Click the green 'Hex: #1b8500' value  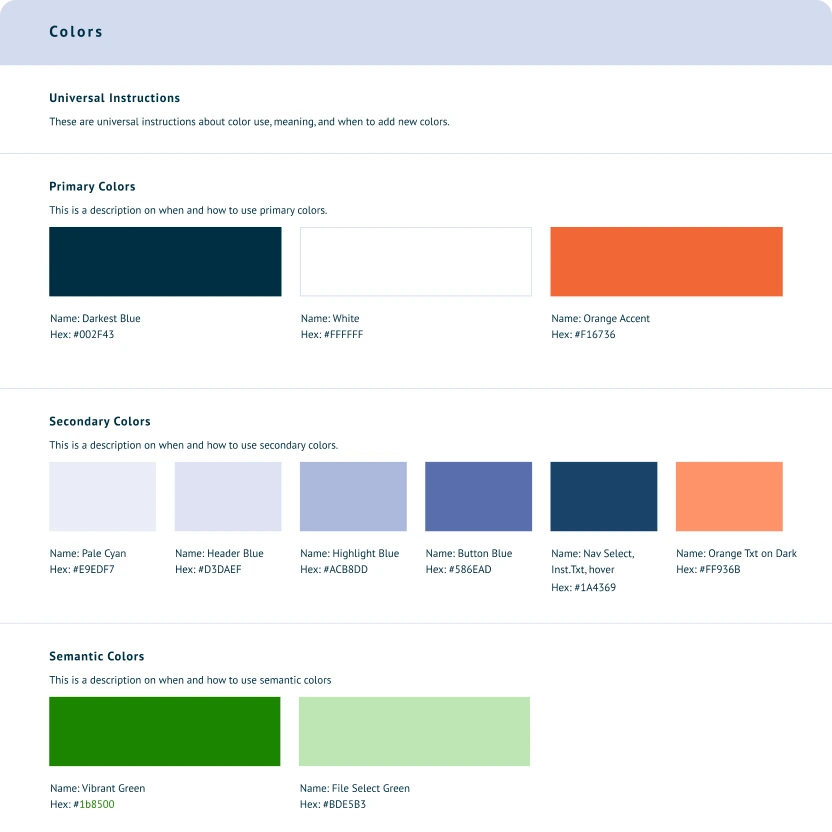pos(82,804)
